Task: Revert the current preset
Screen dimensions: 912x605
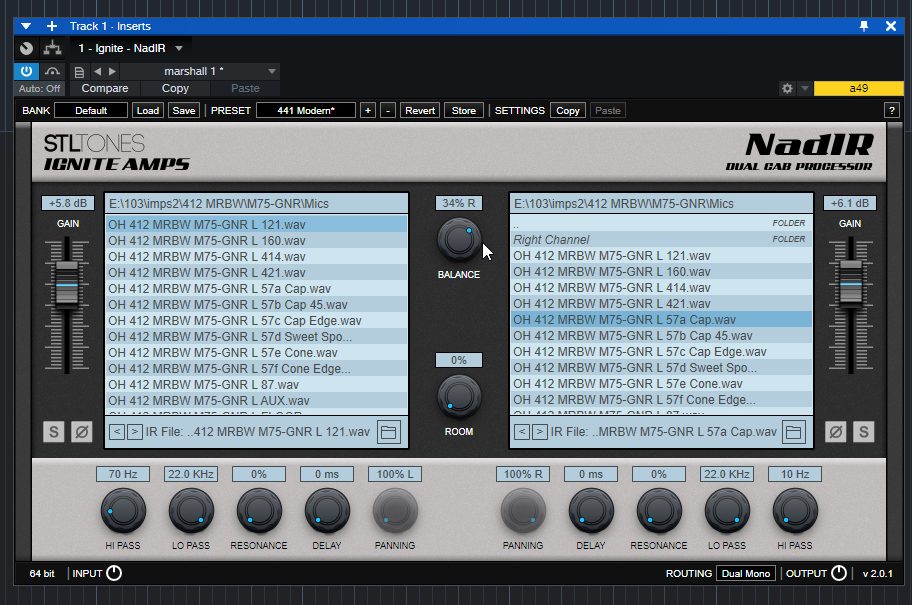Action: [x=420, y=111]
